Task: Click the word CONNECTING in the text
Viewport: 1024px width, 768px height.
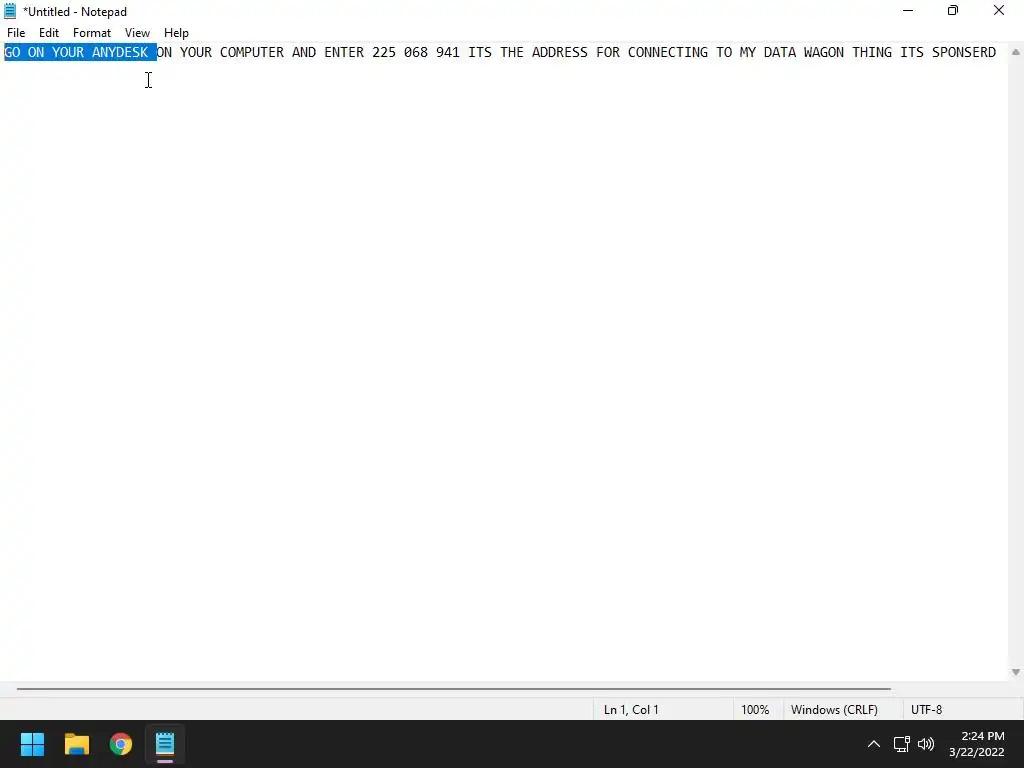Action: tap(668, 52)
